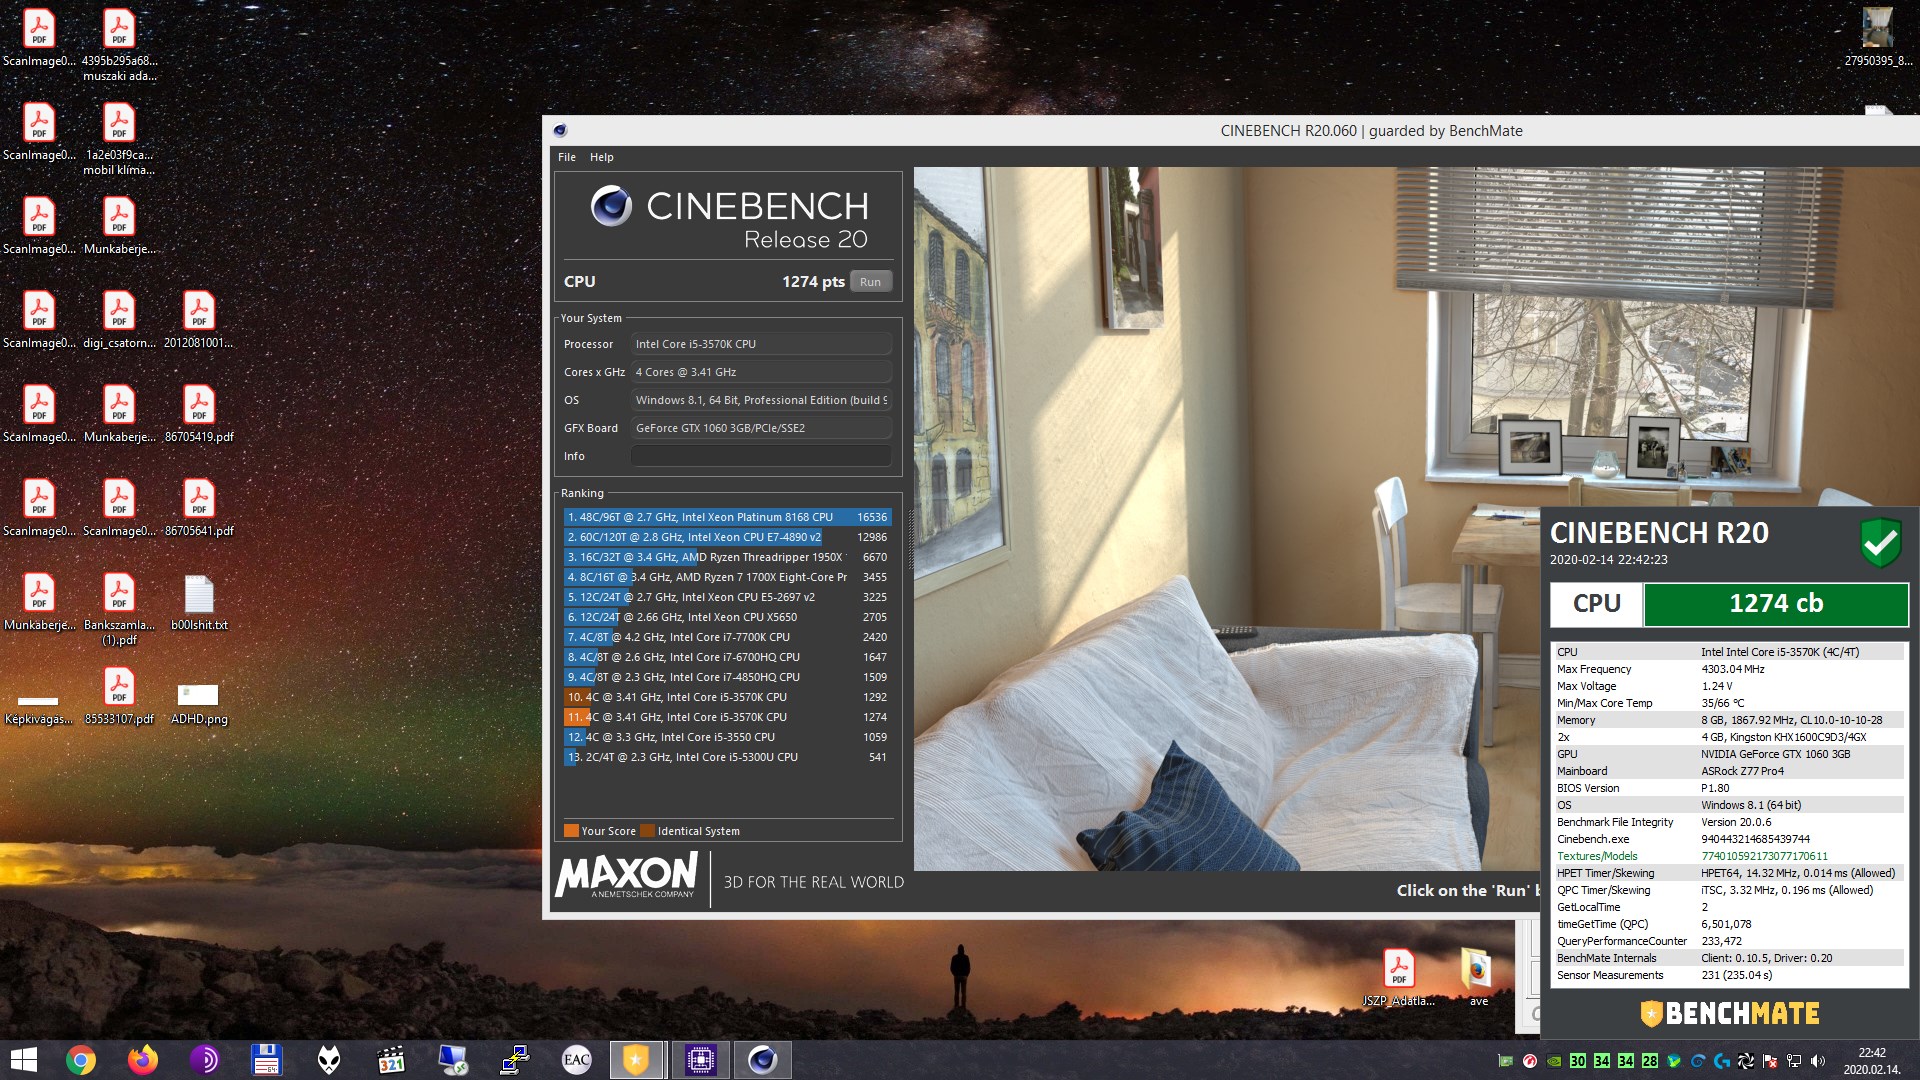Click the BenchMate green shield checkmark
The width and height of the screenshot is (1920, 1080).
tap(1881, 542)
